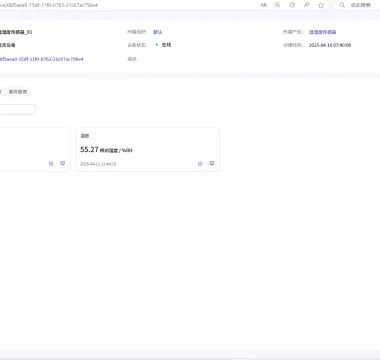Click the favorites star icon in address bar
The image size is (380, 360).
pos(321,5)
